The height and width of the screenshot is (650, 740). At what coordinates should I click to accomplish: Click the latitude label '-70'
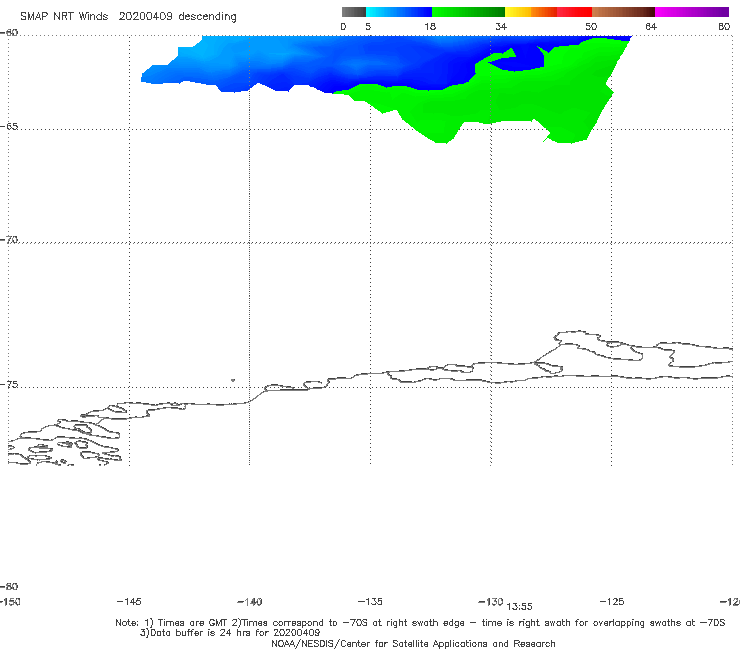click(x=9, y=239)
